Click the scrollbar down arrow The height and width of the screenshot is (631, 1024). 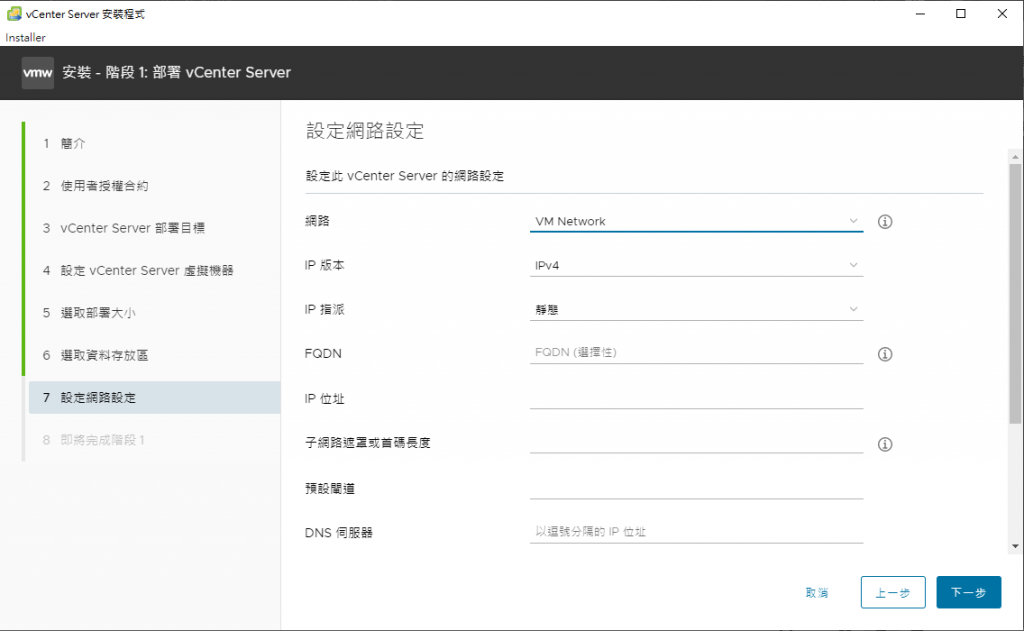point(1015,546)
